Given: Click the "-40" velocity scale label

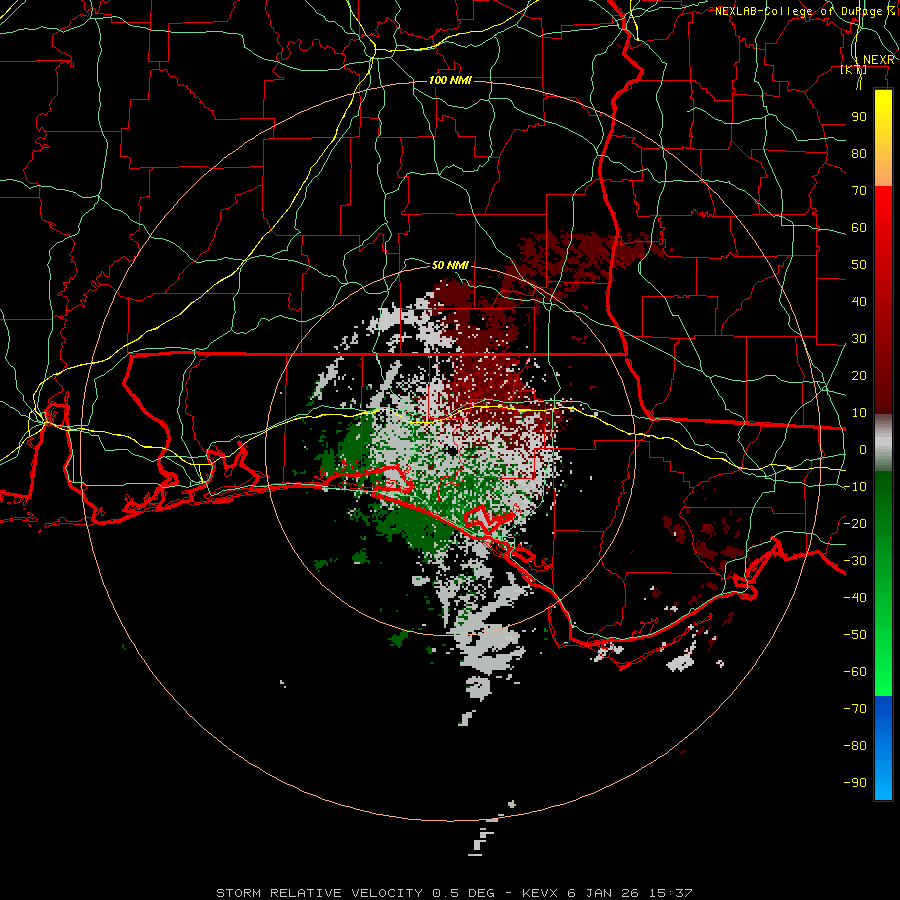Looking at the screenshot, I should pyautogui.click(x=855, y=598).
